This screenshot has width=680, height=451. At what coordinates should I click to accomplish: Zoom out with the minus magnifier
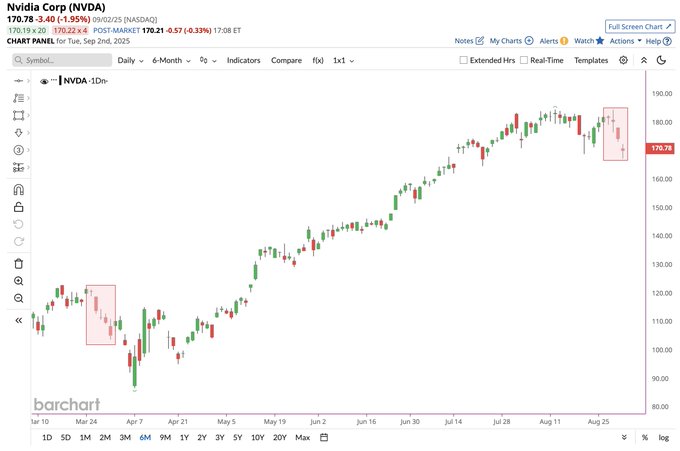(x=19, y=298)
